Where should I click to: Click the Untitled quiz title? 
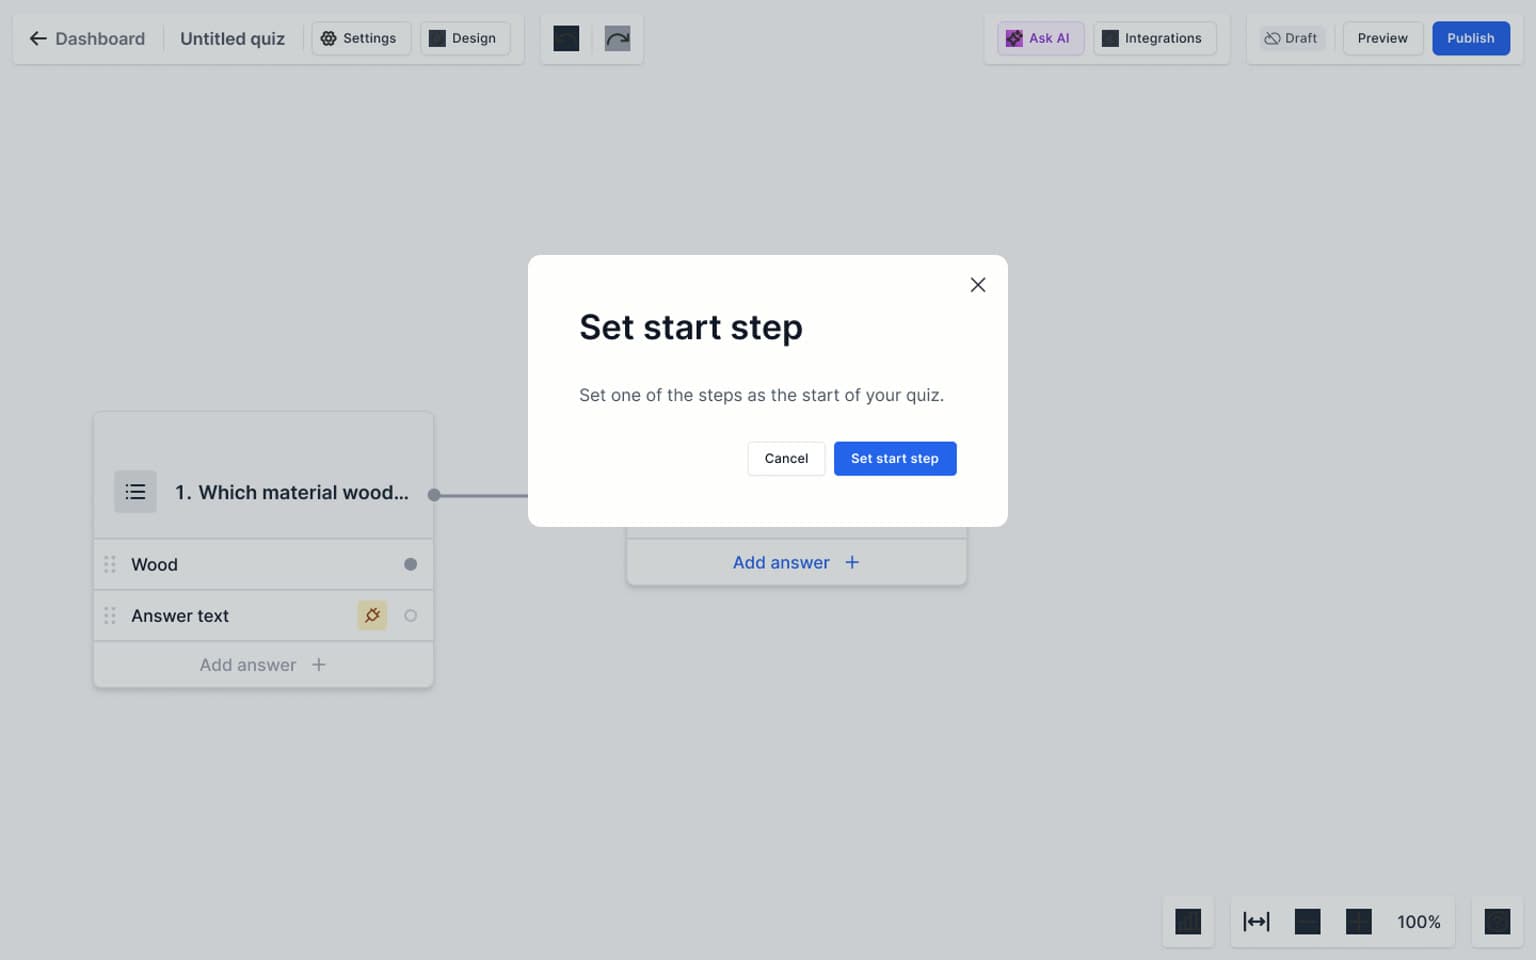[x=232, y=38]
